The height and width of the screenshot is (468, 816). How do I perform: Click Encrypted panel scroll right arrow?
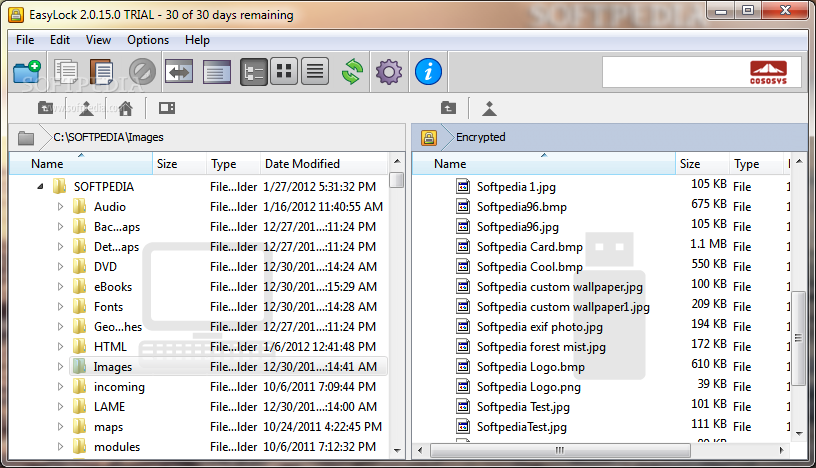point(781,450)
